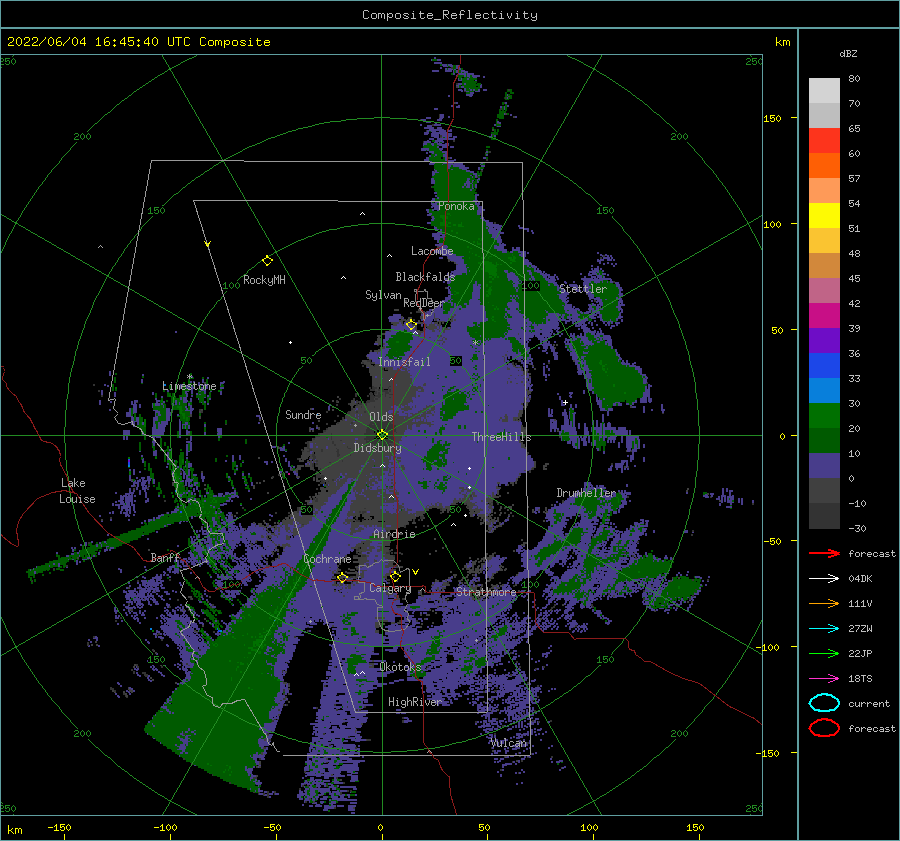Click the magenta swatch between 42 and 39

point(824,315)
